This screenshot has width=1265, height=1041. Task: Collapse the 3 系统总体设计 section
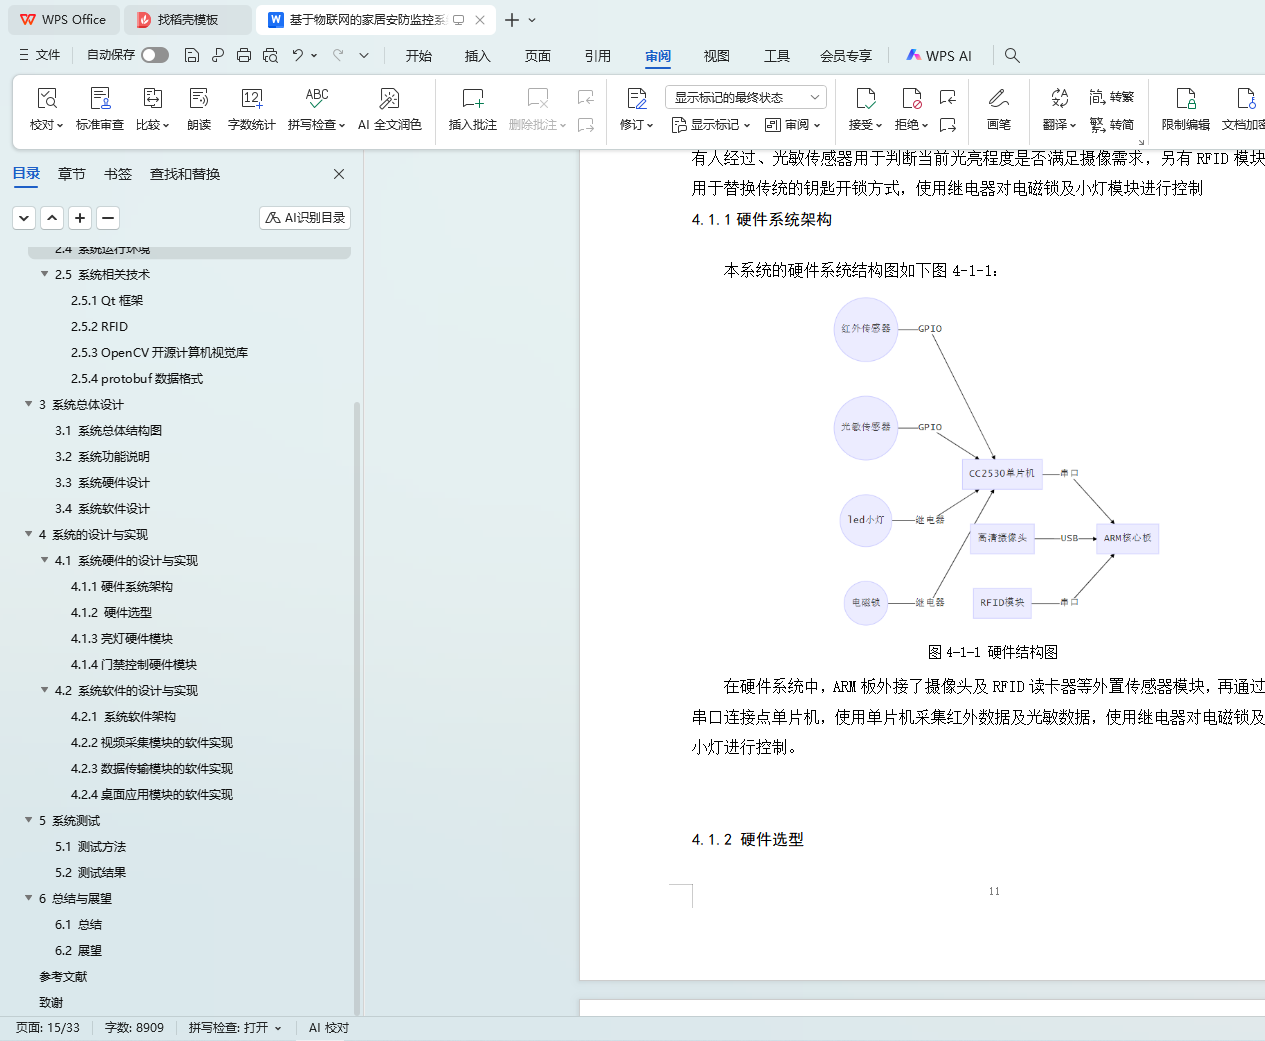click(x=29, y=404)
